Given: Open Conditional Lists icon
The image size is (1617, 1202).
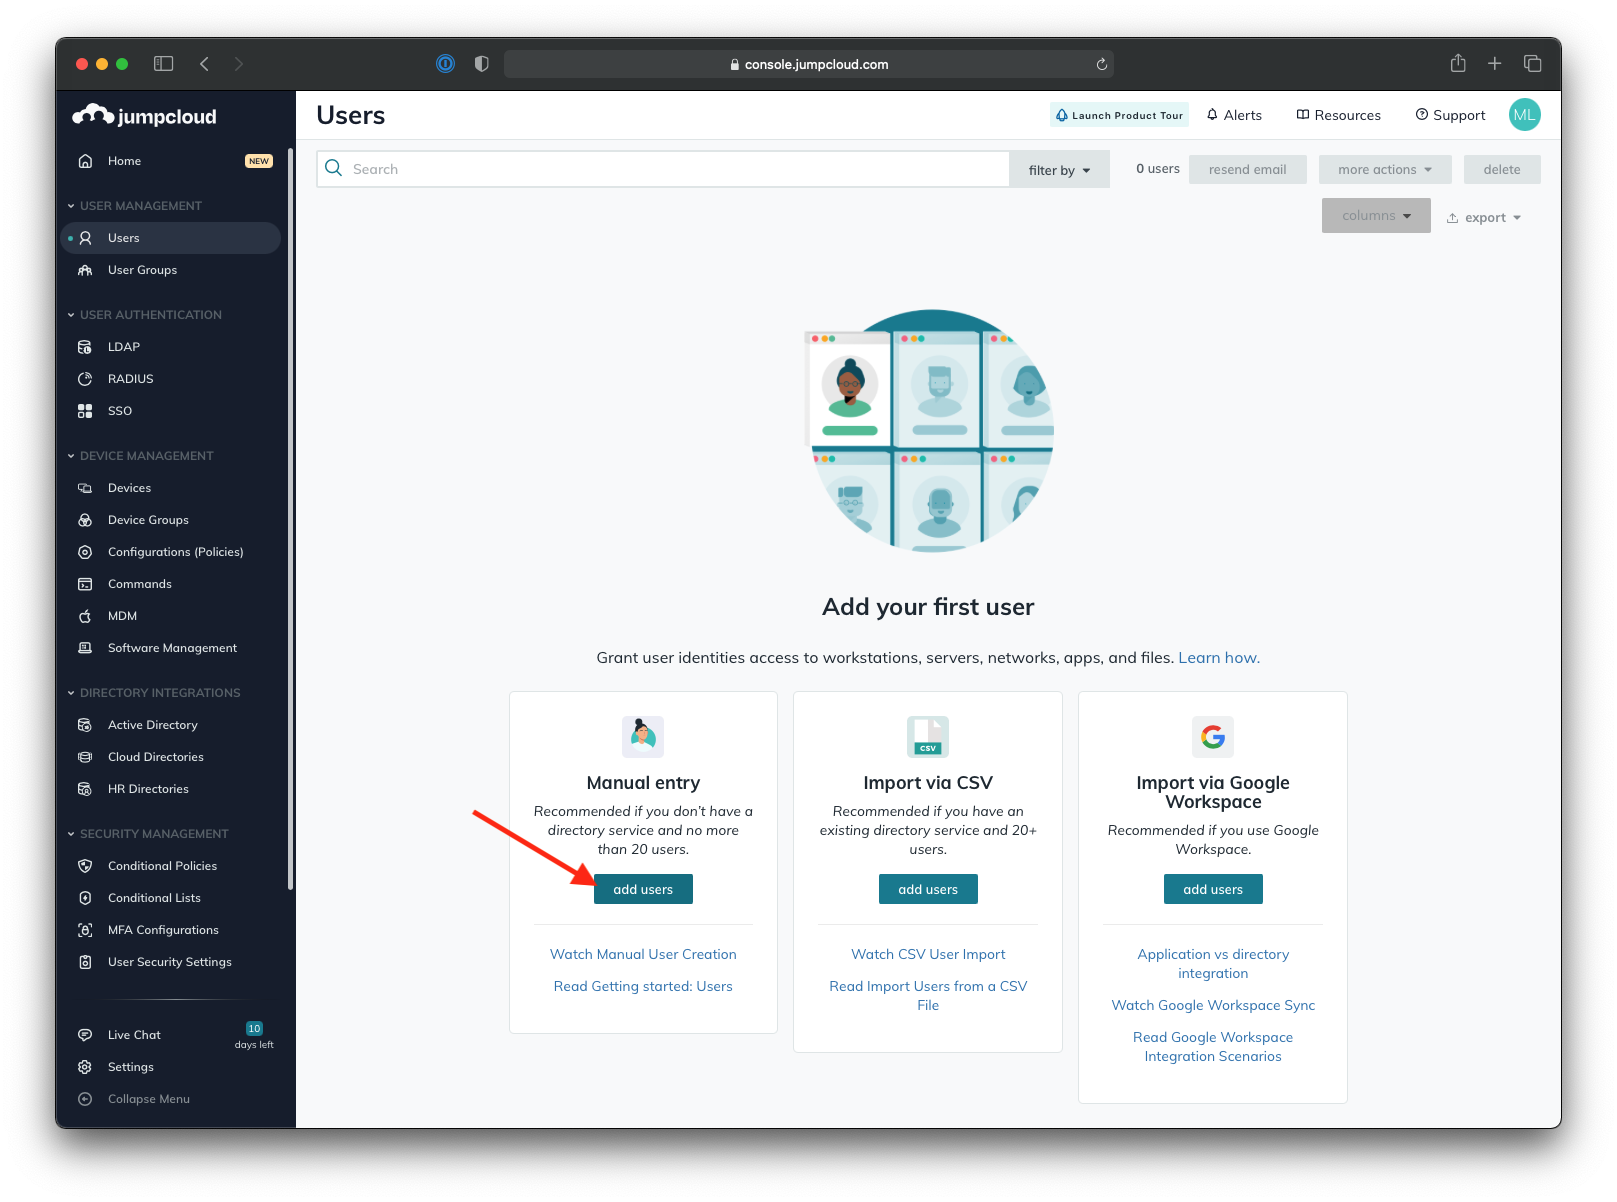Looking at the screenshot, I should [85, 898].
